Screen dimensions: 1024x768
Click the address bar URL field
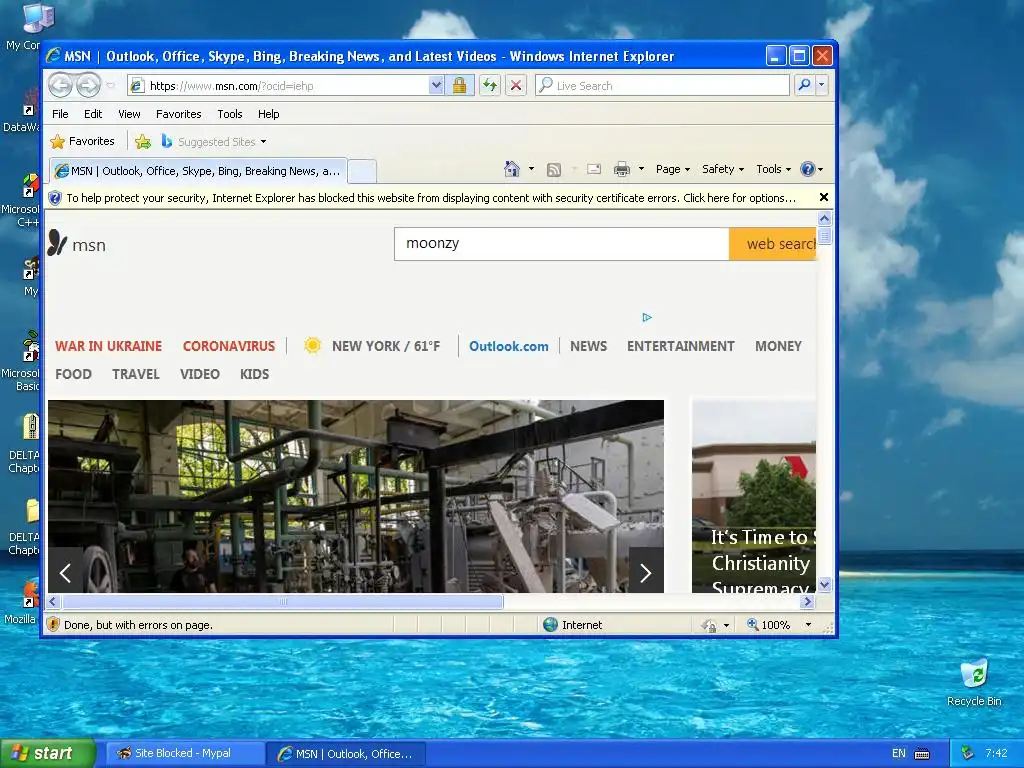pyautogui.click(x=287, y=86)
